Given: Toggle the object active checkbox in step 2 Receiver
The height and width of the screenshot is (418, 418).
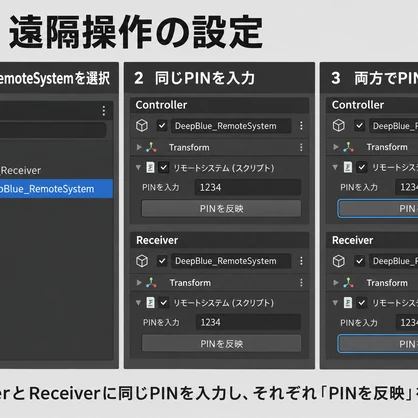Looking at the screenshot, I should pyautogui.click(x=162, y=261).
